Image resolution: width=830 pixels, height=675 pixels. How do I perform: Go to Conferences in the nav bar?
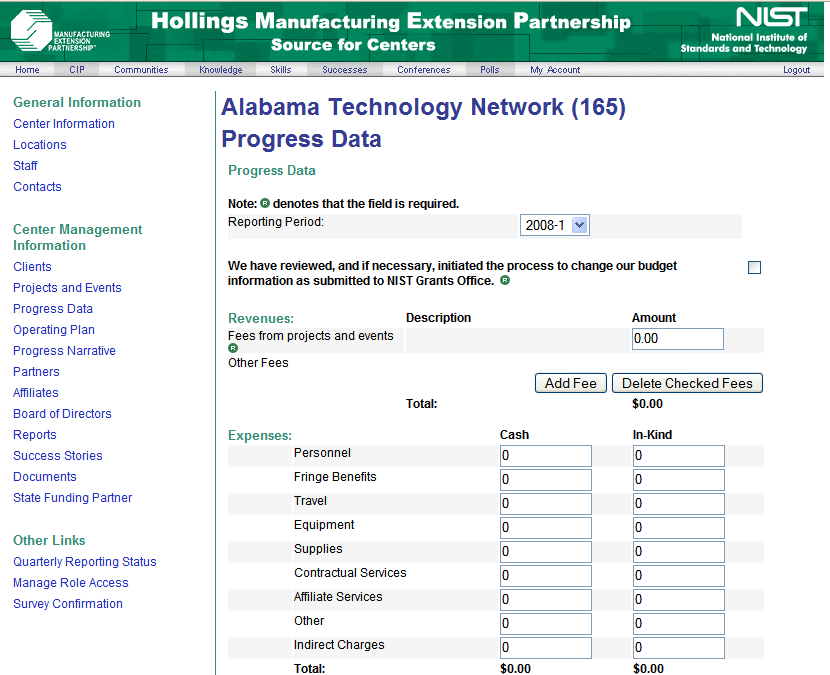423,69
